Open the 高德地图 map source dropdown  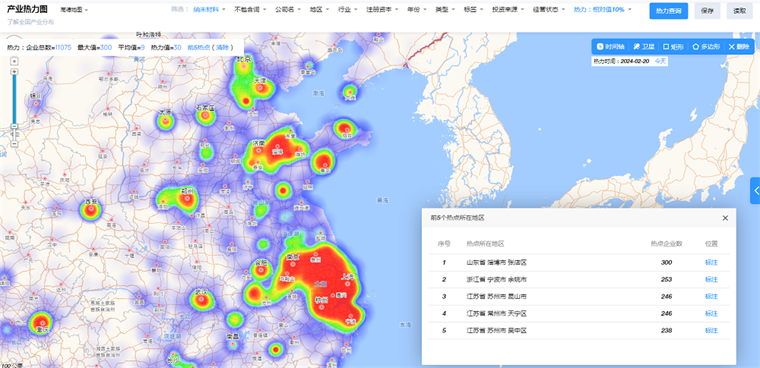click(x=74, y=10)
